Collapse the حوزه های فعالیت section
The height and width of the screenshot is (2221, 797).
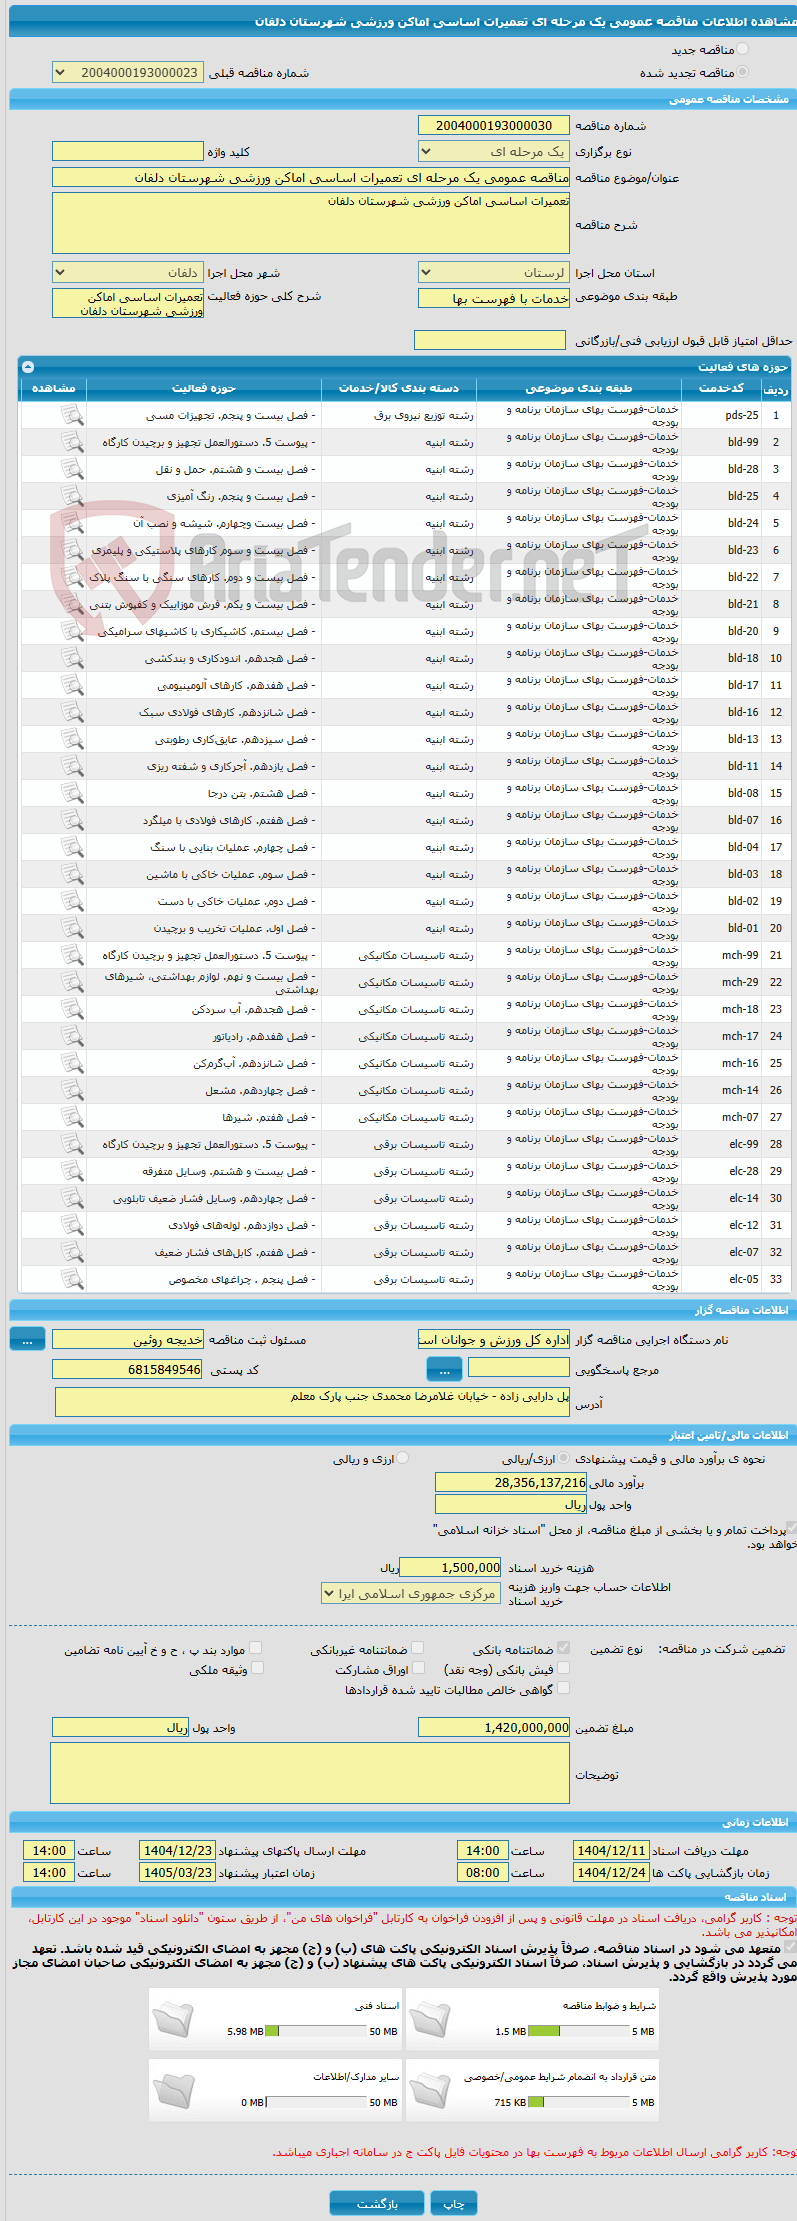coord(28,367)
